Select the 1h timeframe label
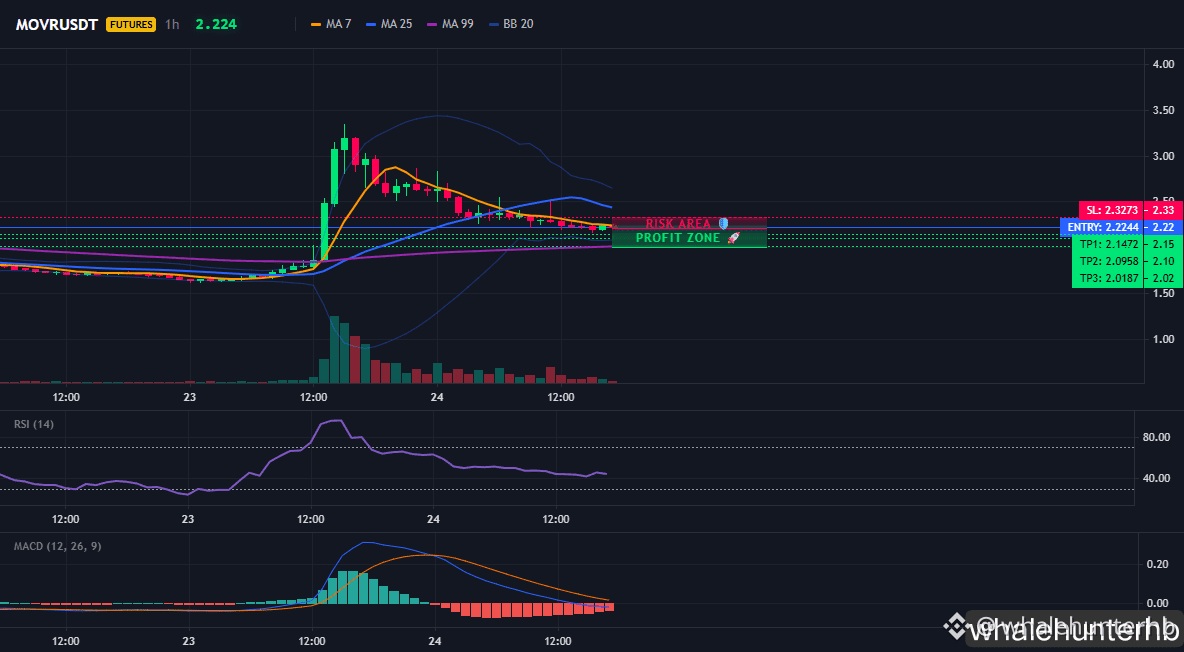This screenshot has width=1184, height=652. coord(172,24)
